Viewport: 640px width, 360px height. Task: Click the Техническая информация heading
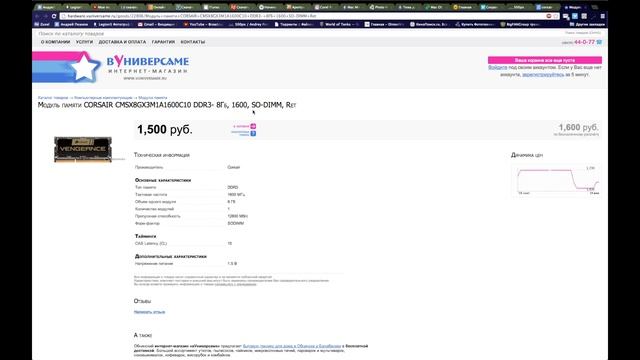pos(162,155)
